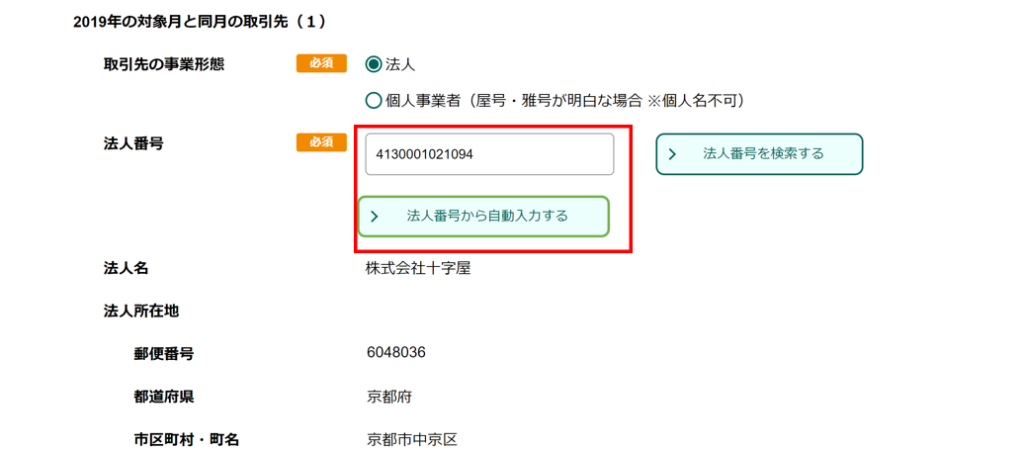Click the postal code value 6048036
Image resolution: width=1024 pixels, height=451 pixels.
click(x=396, y=353)
